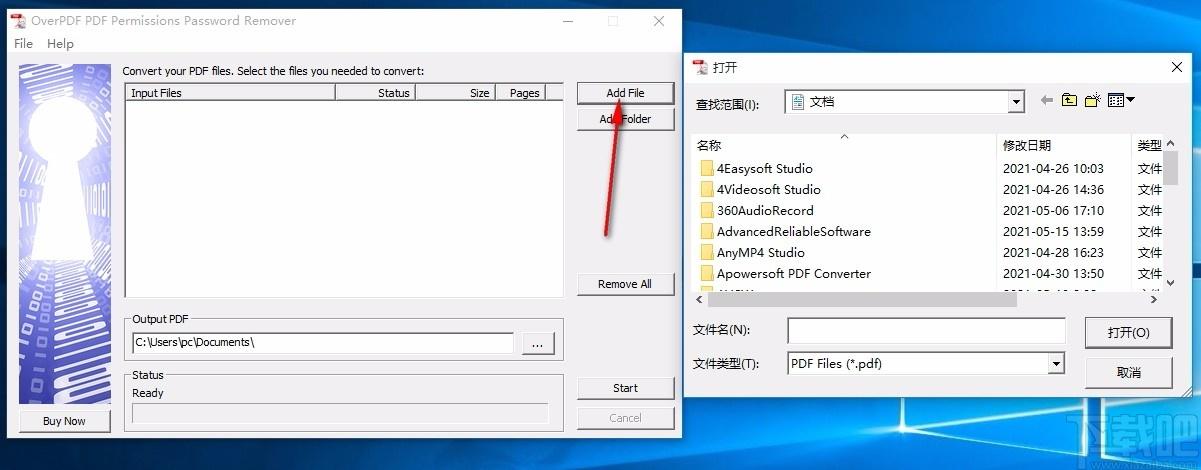
Task: Select the 360AudioRecord folder
Action: 765,210
